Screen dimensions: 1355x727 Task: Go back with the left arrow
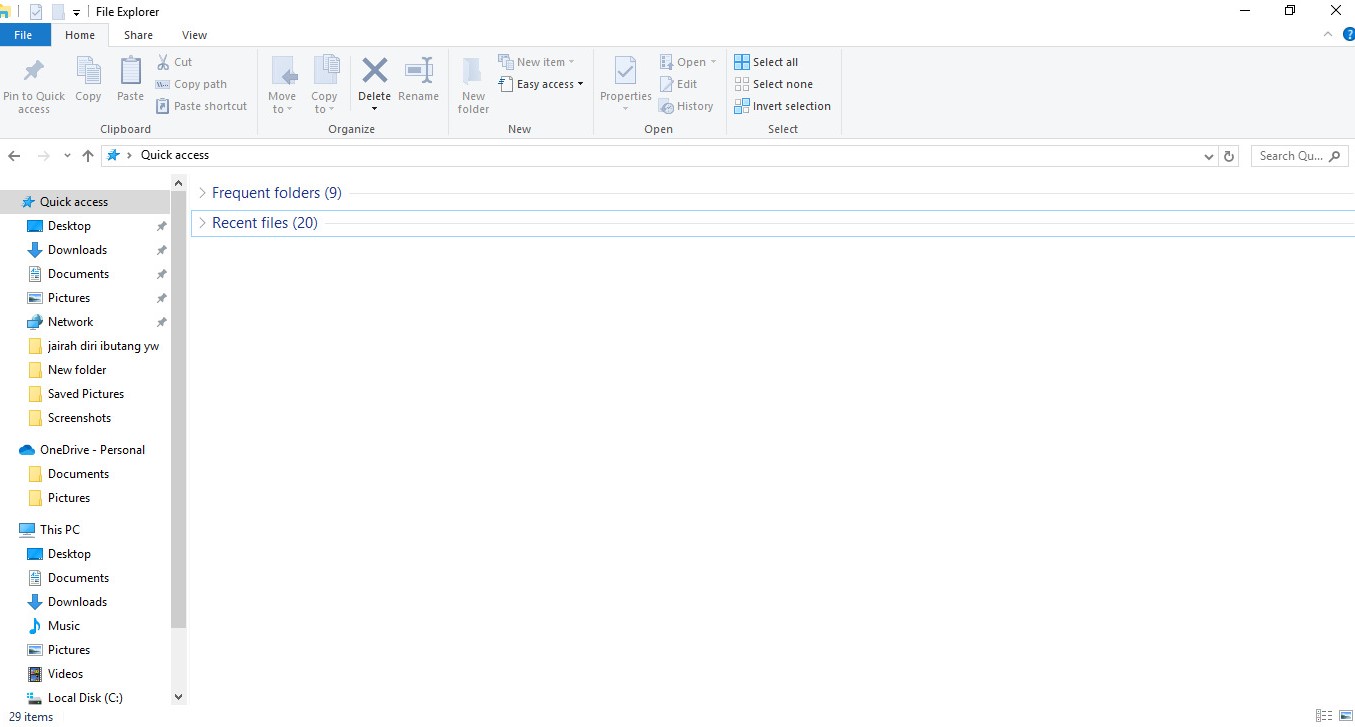[14, 156]
